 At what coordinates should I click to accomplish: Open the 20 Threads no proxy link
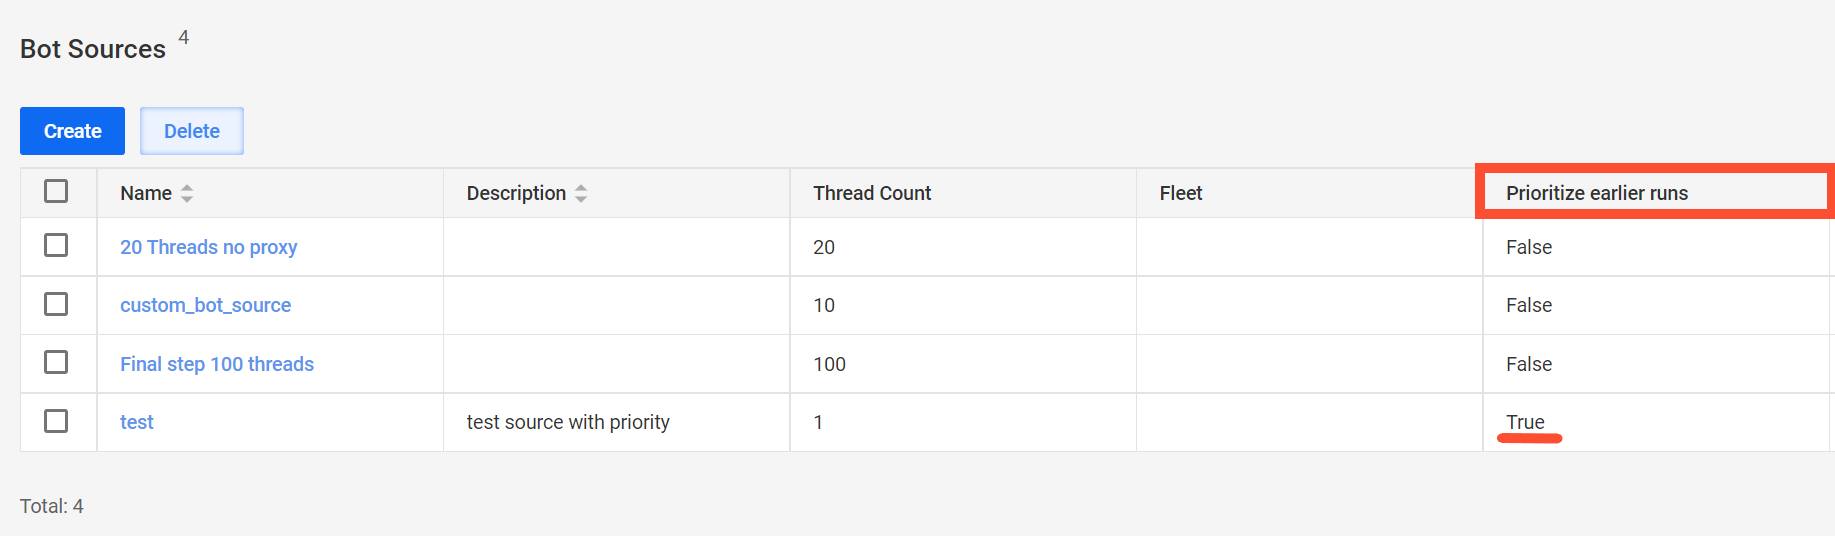(209, 247)
